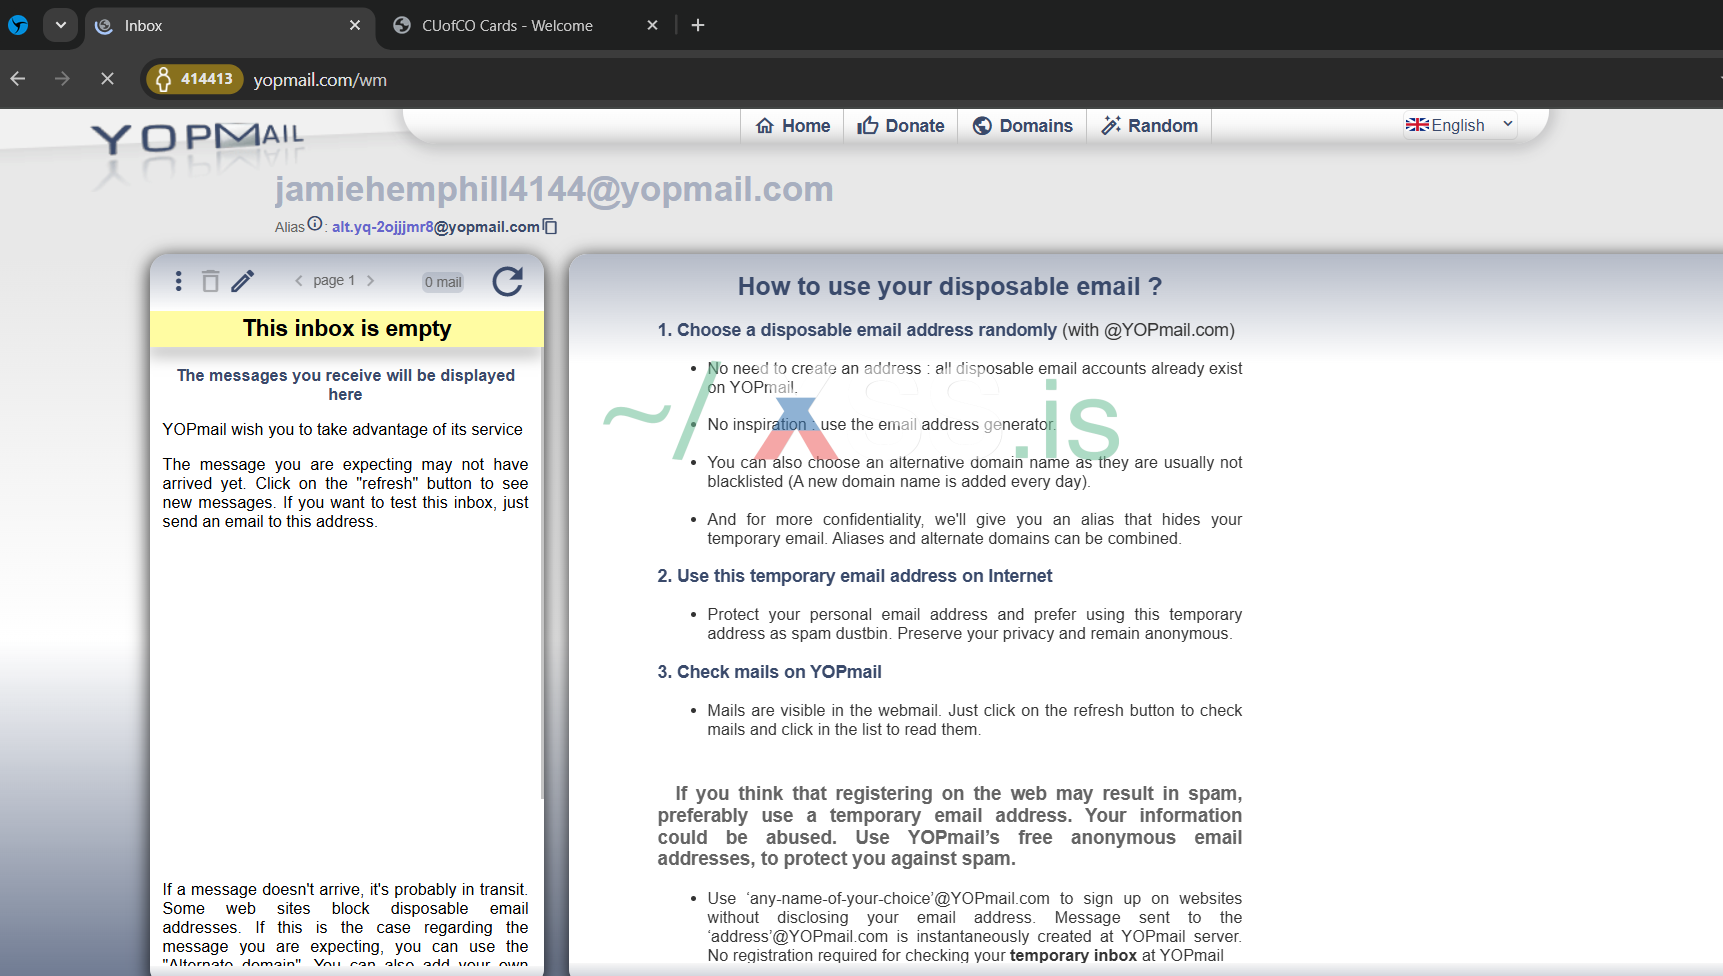
Task: Refresh the inbox with the circular arrow
Action: pyautogui.click(x=508, y=281)
